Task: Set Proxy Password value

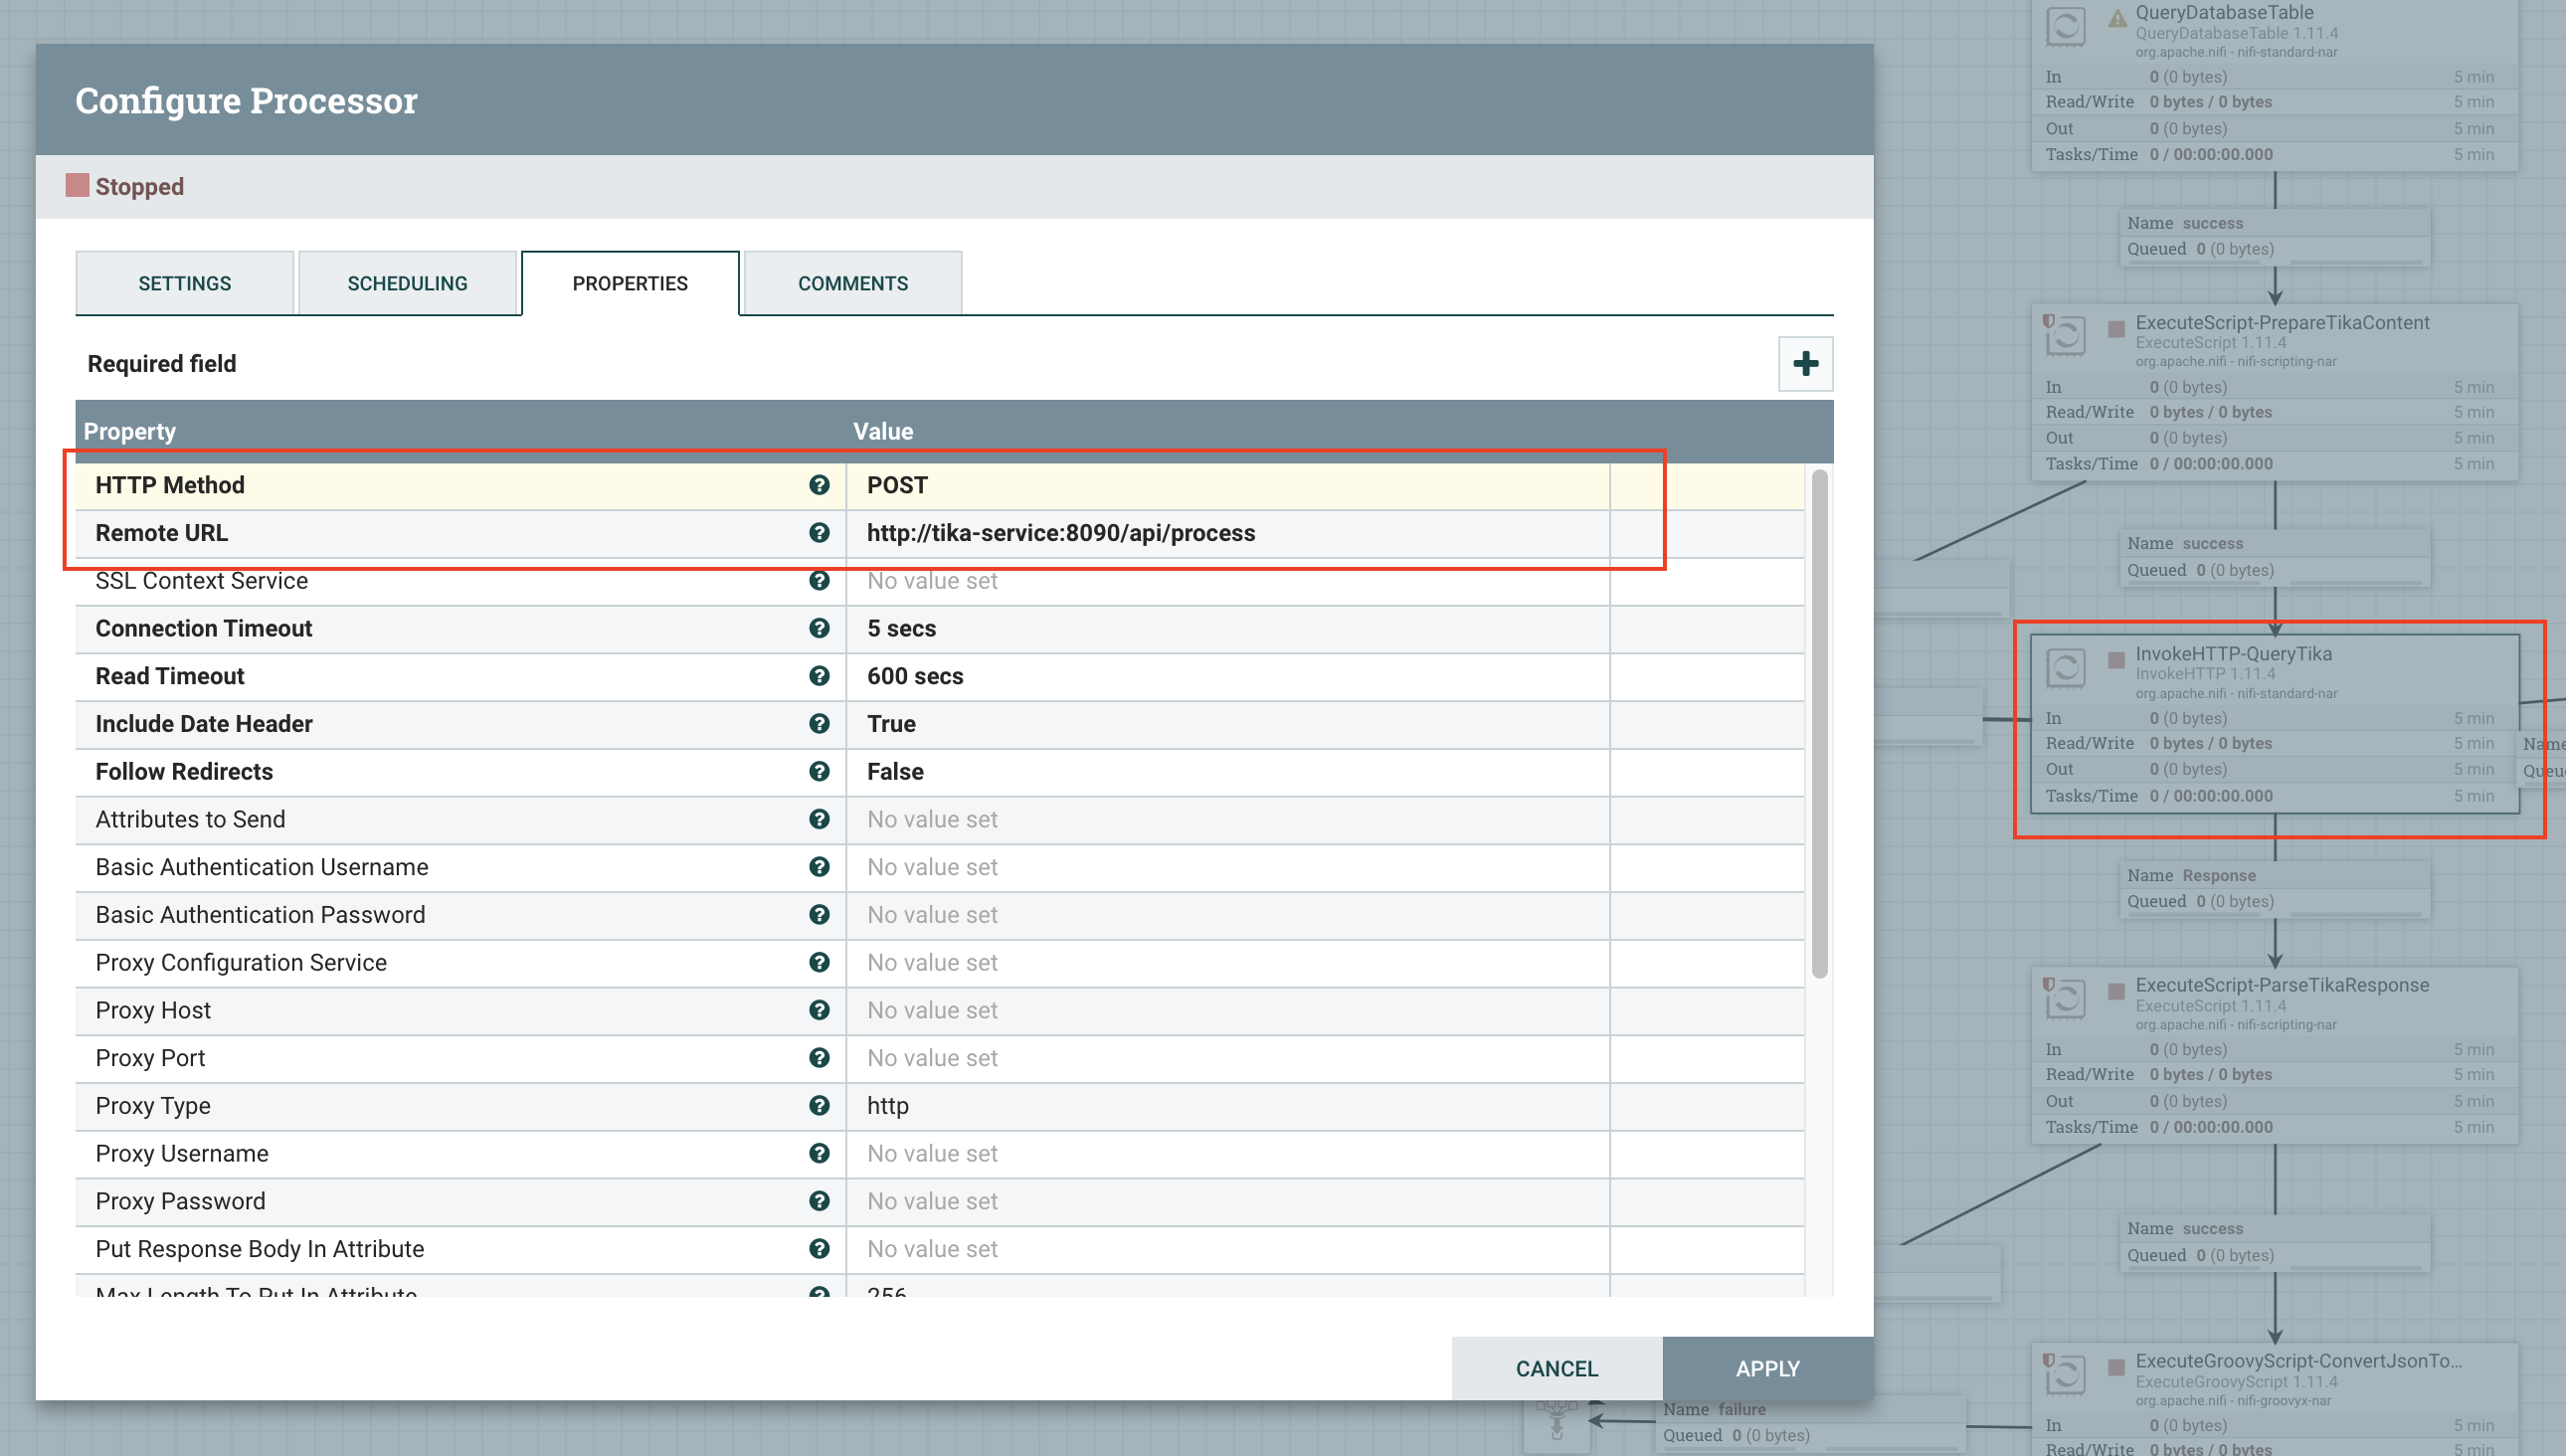Action: click(1228, 1201)
